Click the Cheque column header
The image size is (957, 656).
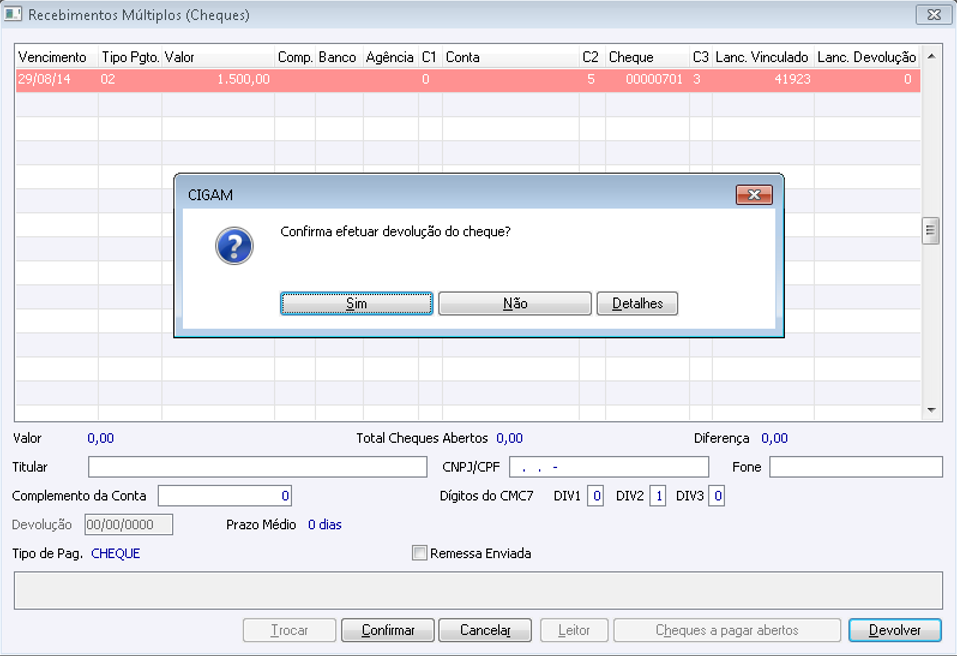[x=648, y=57]
